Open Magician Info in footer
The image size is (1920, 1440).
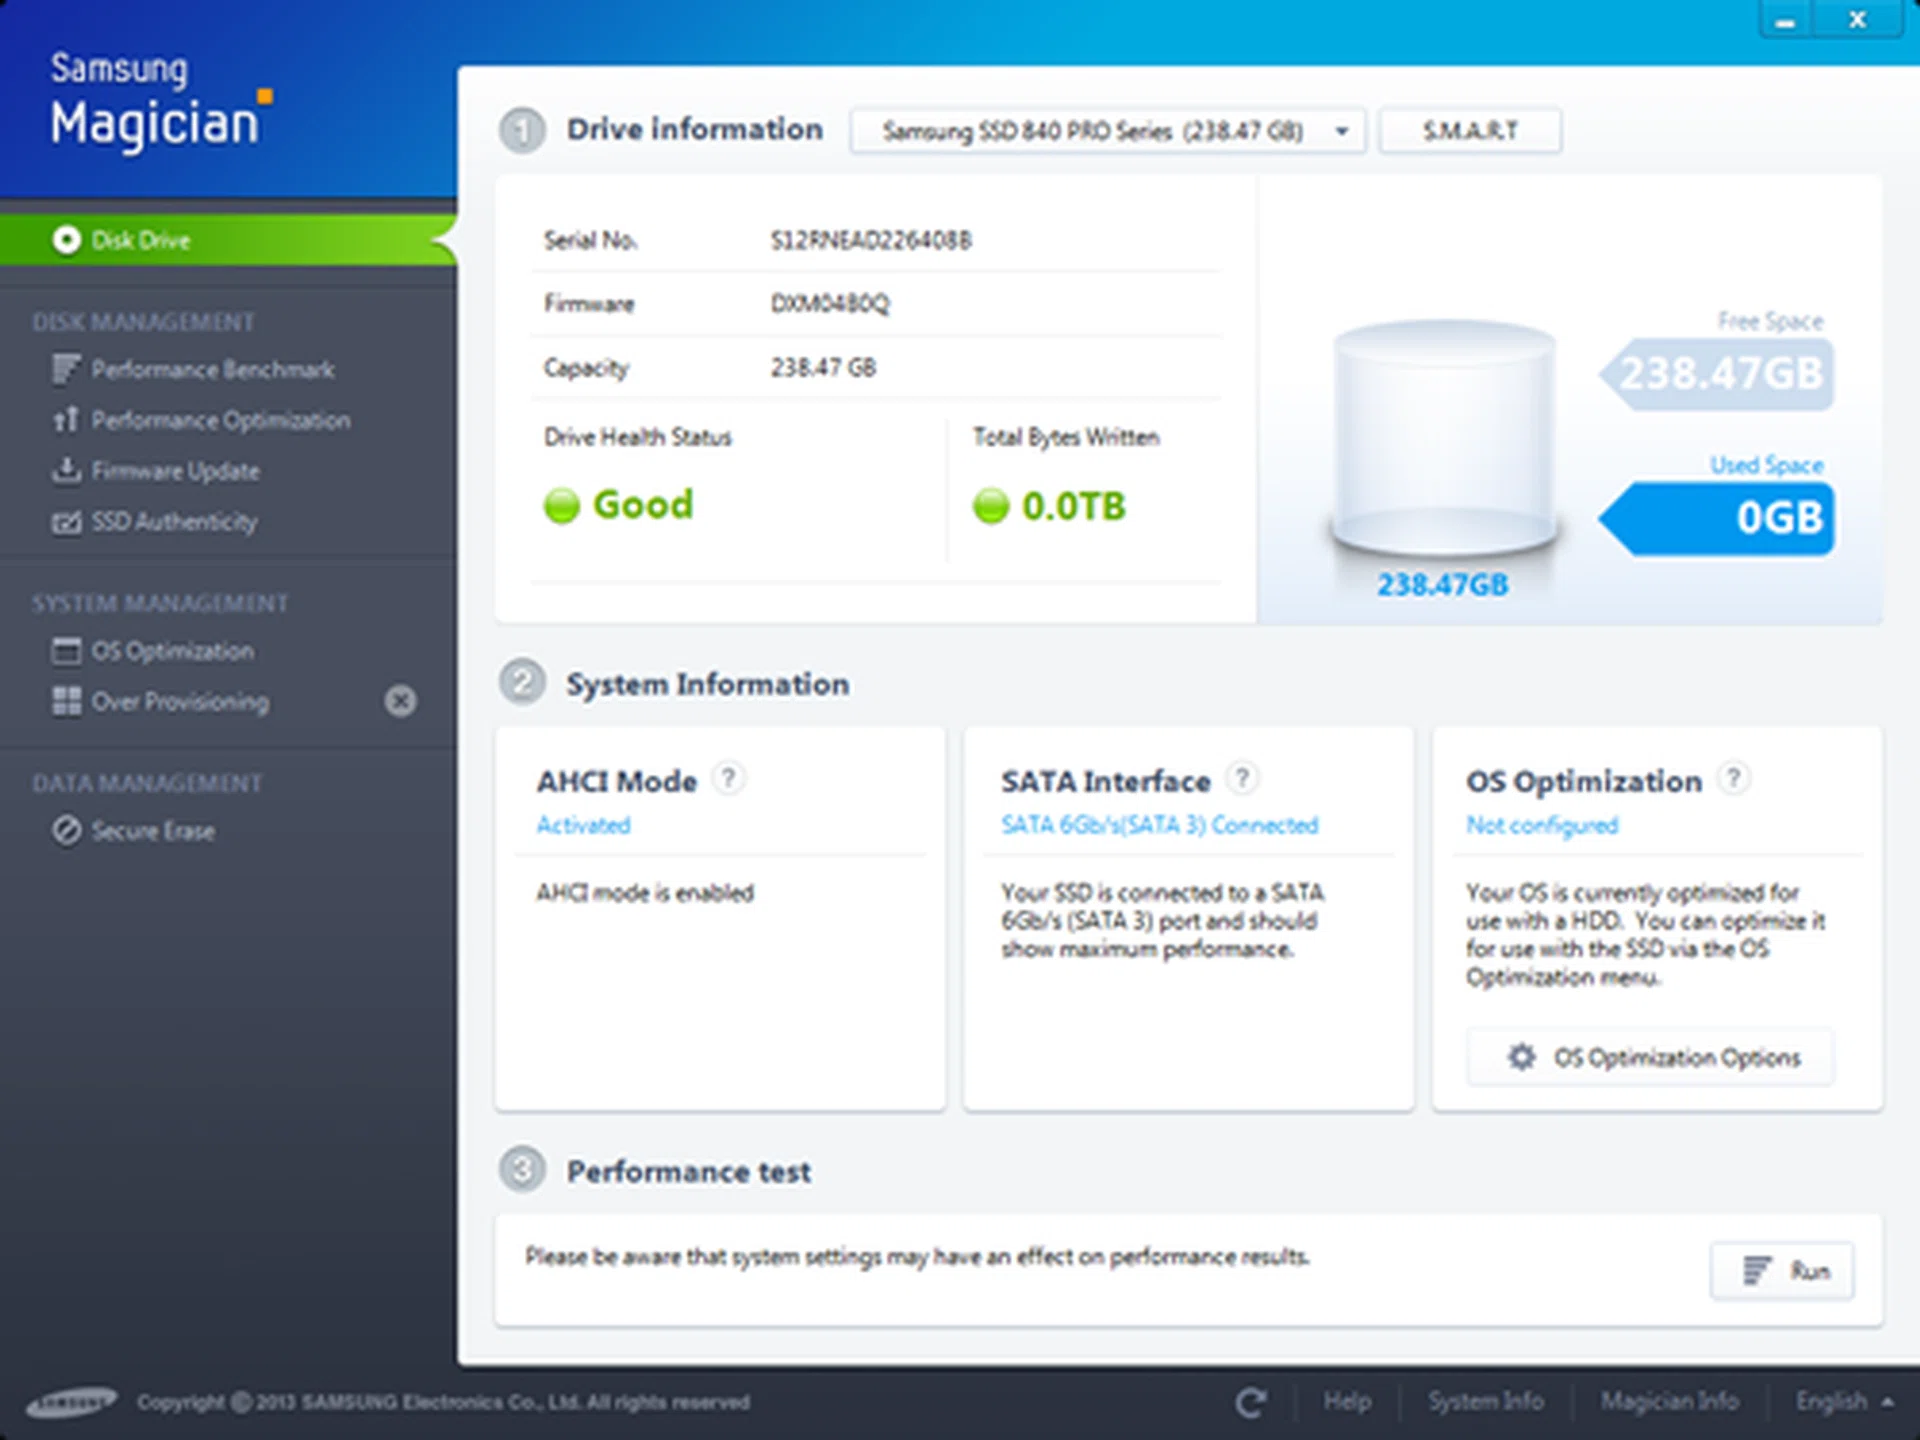1669,1402
